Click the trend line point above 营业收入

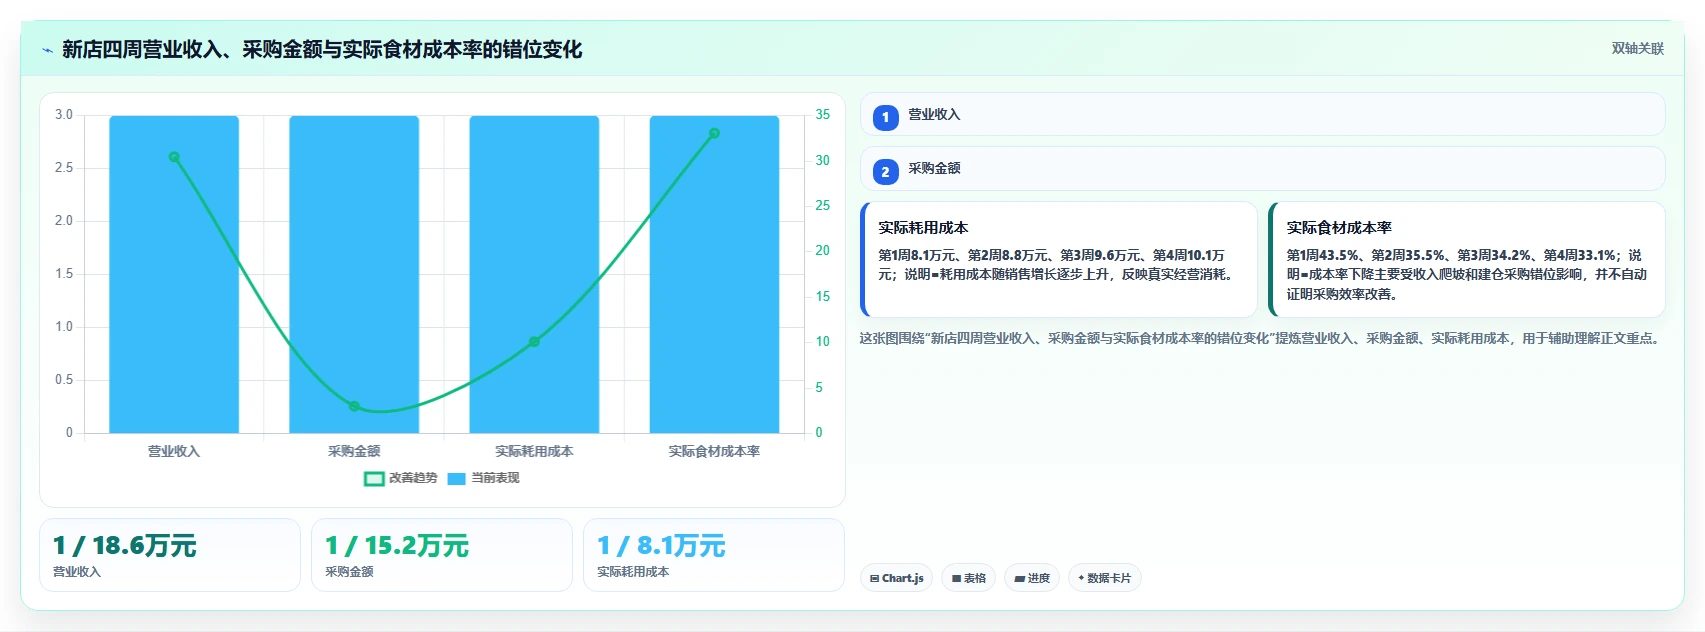pyautogui.click(x=174, y=157)
